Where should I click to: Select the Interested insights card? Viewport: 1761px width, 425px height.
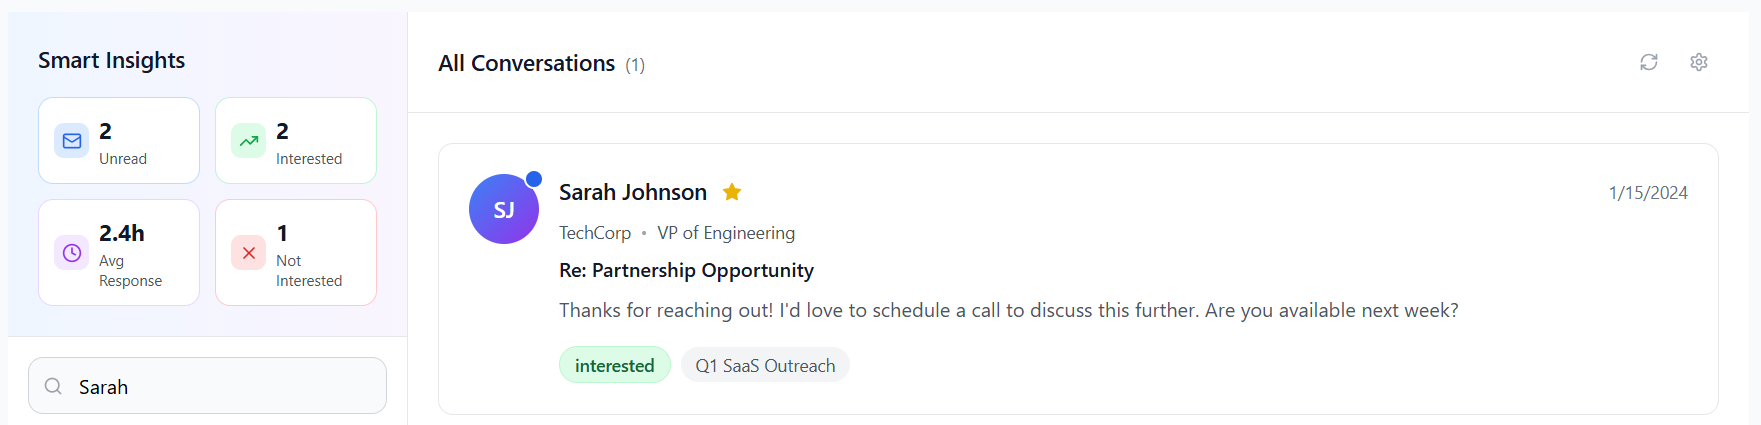click(296, 141)
